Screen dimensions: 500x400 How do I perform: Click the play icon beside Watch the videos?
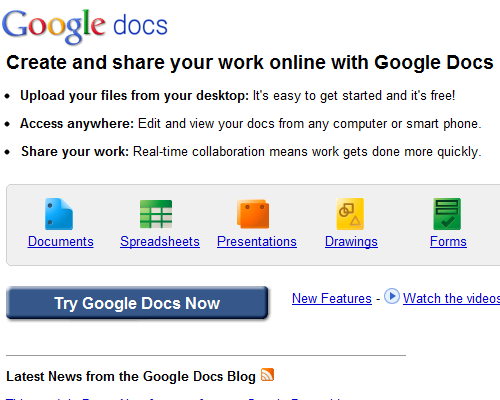tap(392, 296)
